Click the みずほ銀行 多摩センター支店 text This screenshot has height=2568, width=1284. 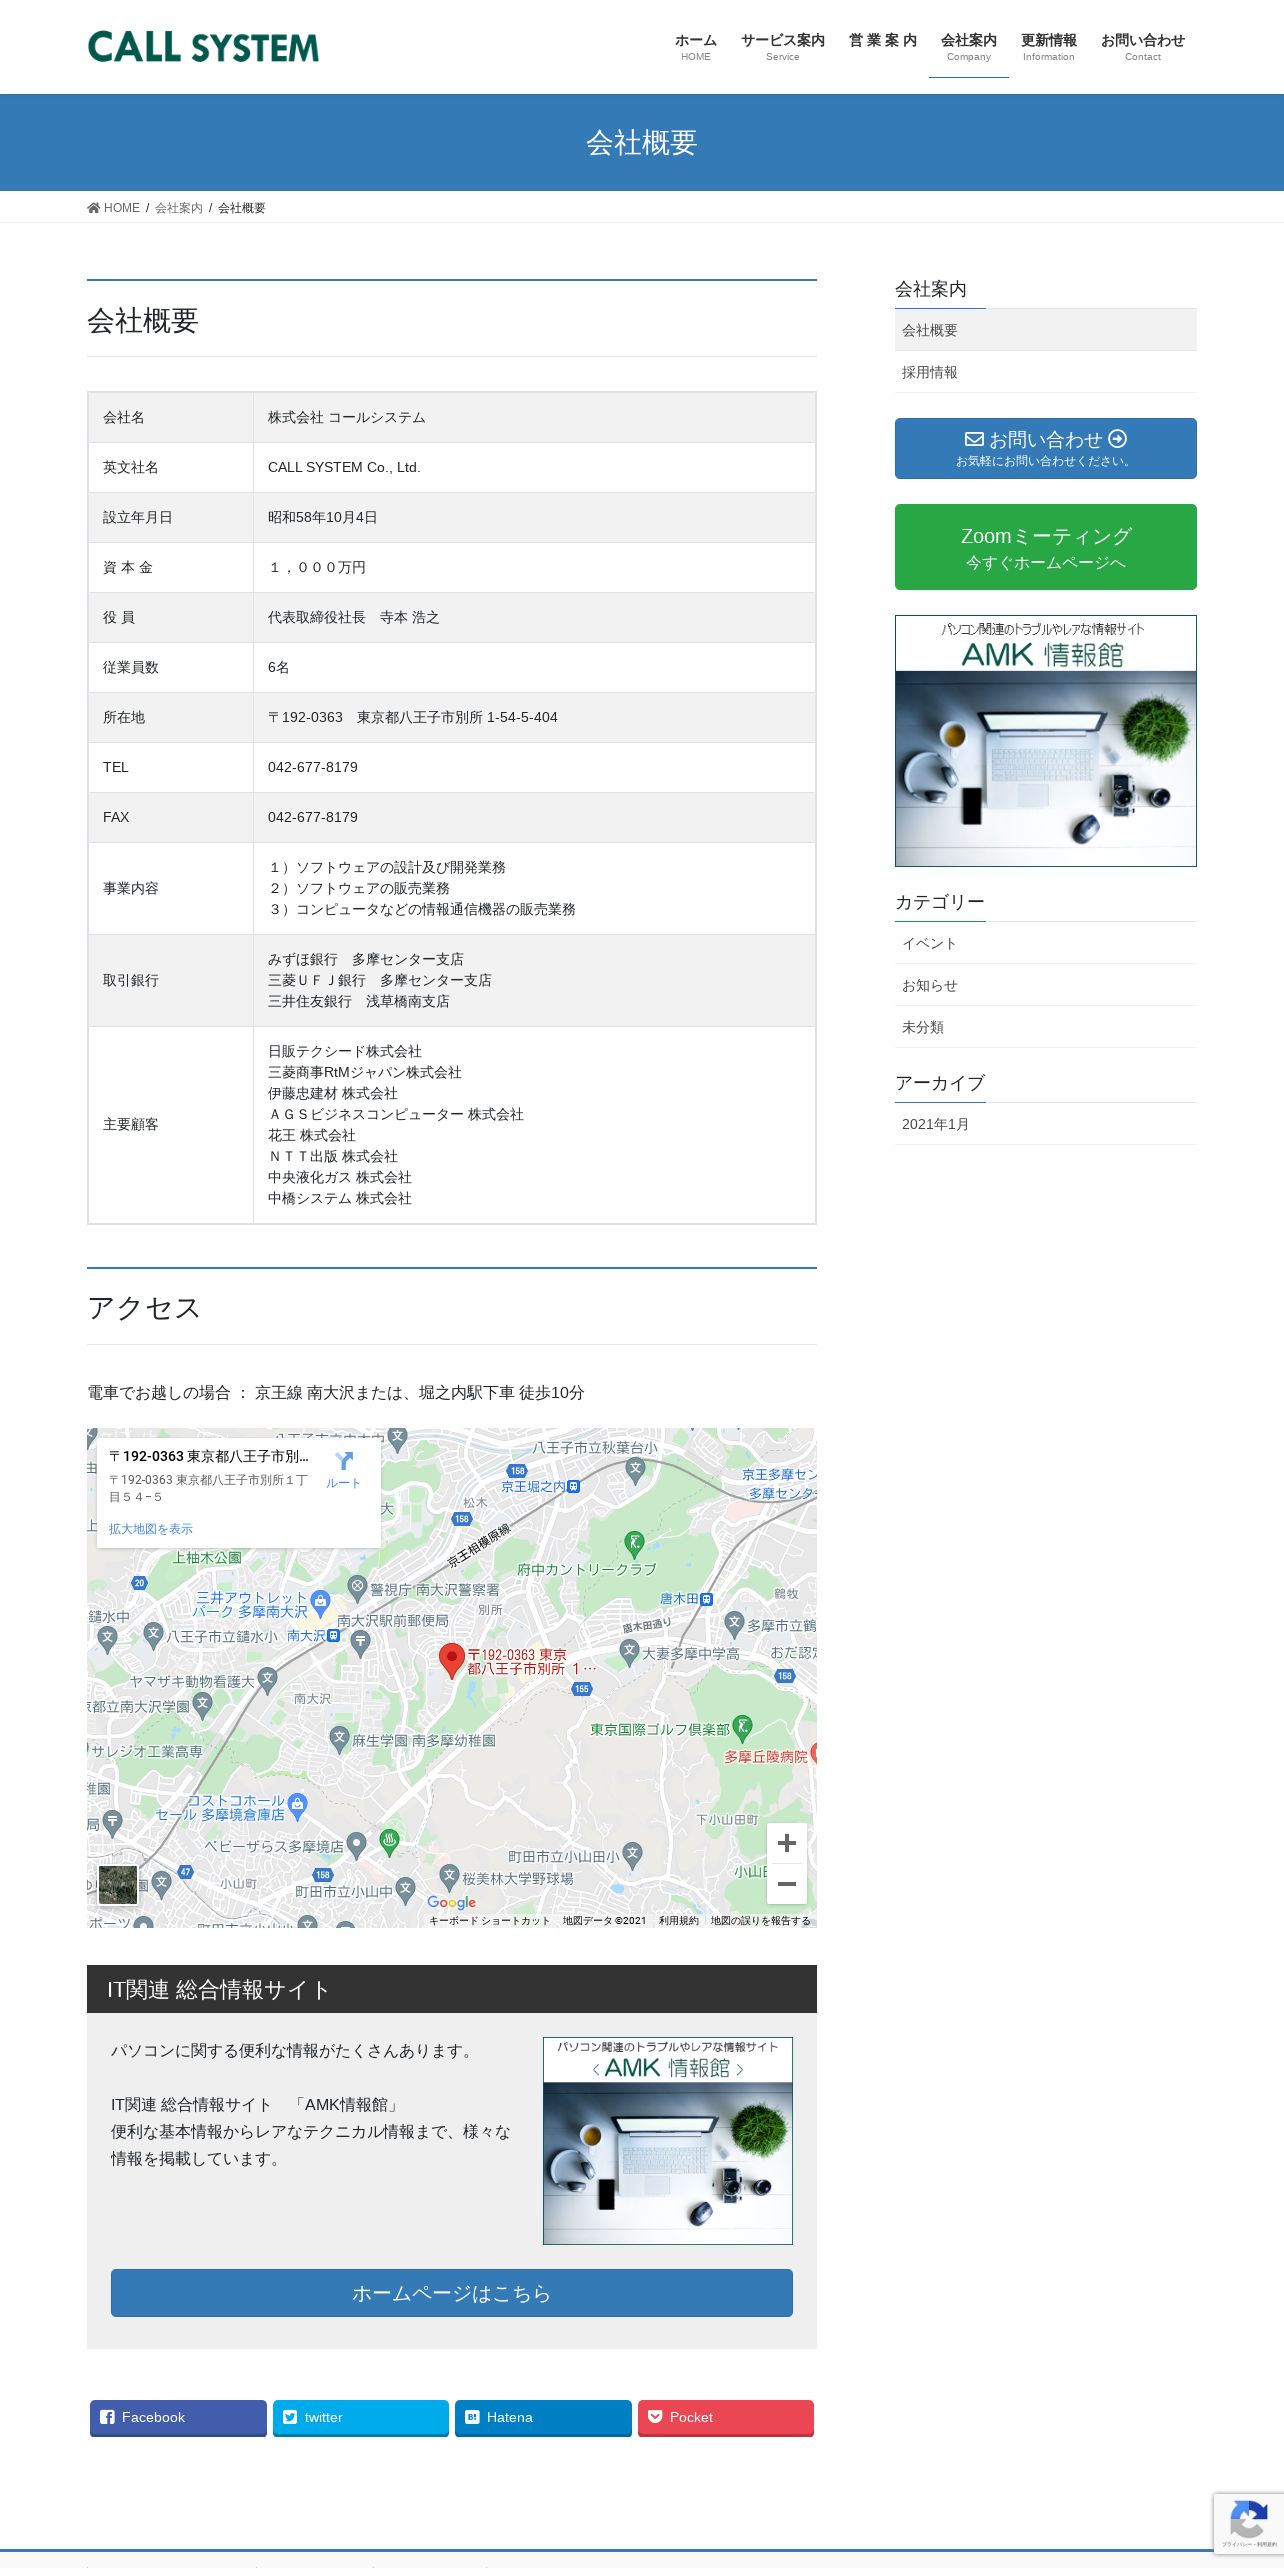(366, 959)
